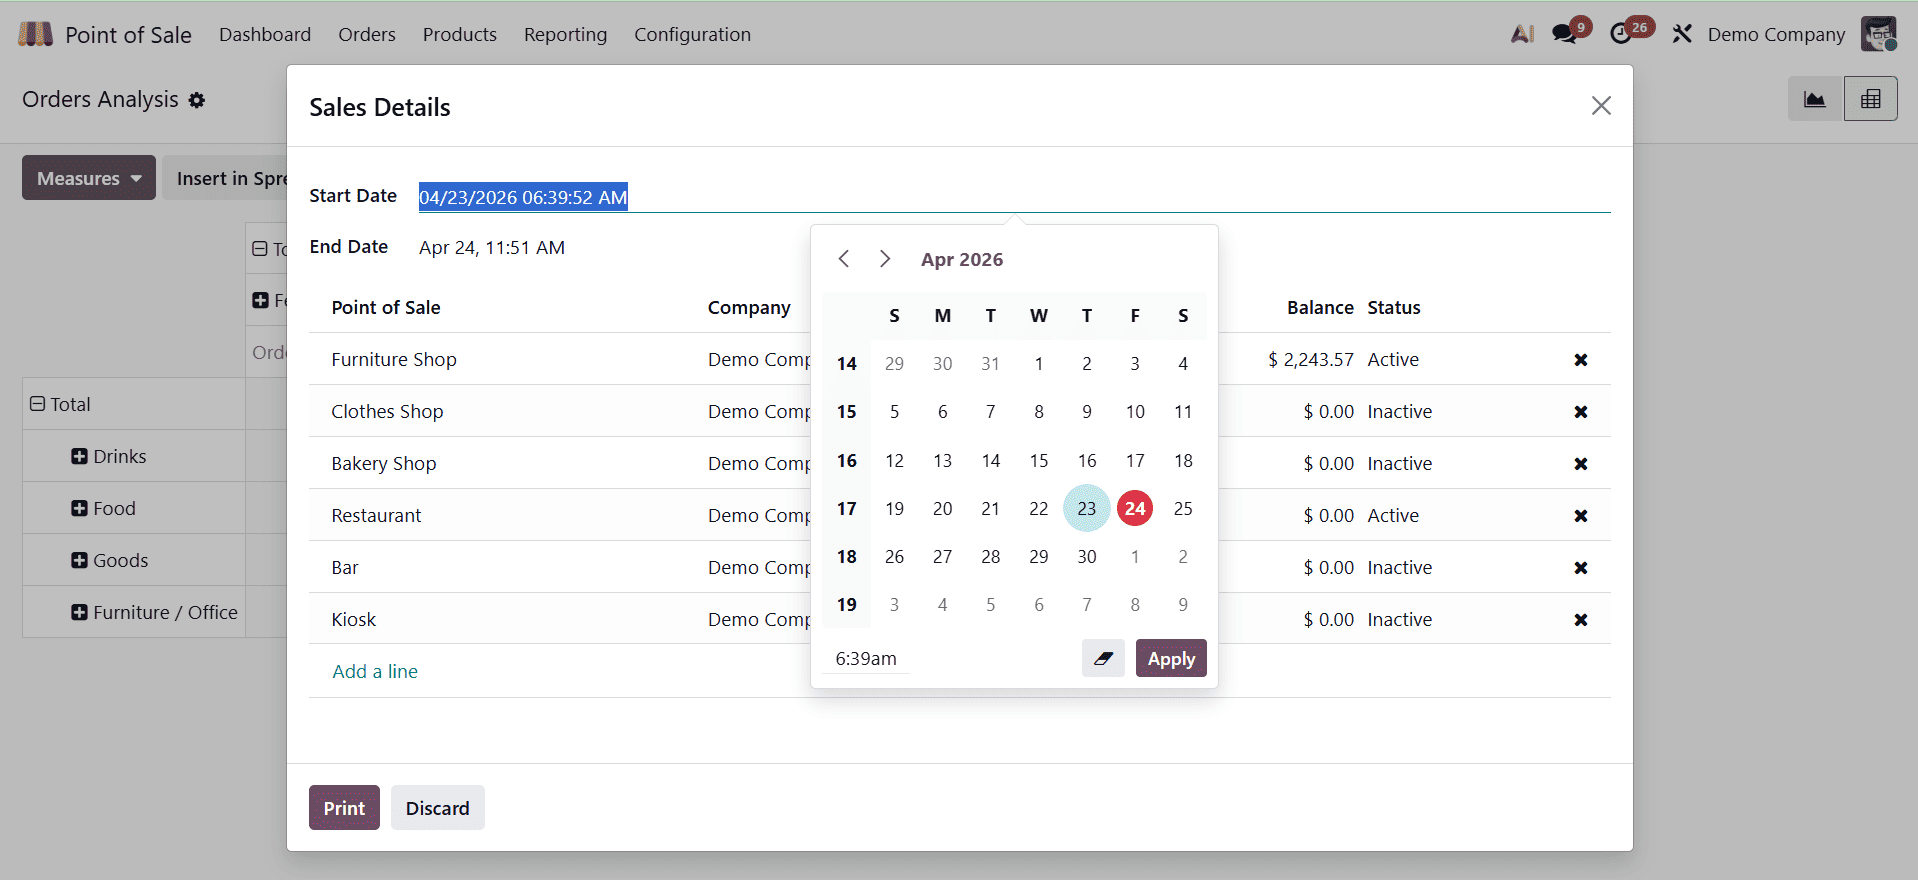Sort by Status column header

click(1394, 308)
